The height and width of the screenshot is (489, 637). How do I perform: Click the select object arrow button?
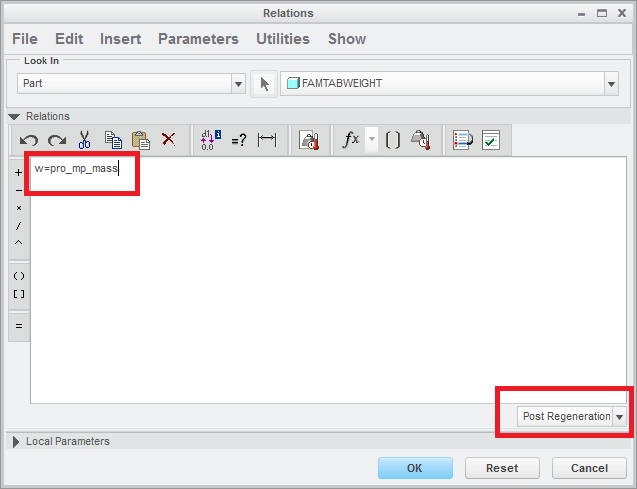pos(264,84)
